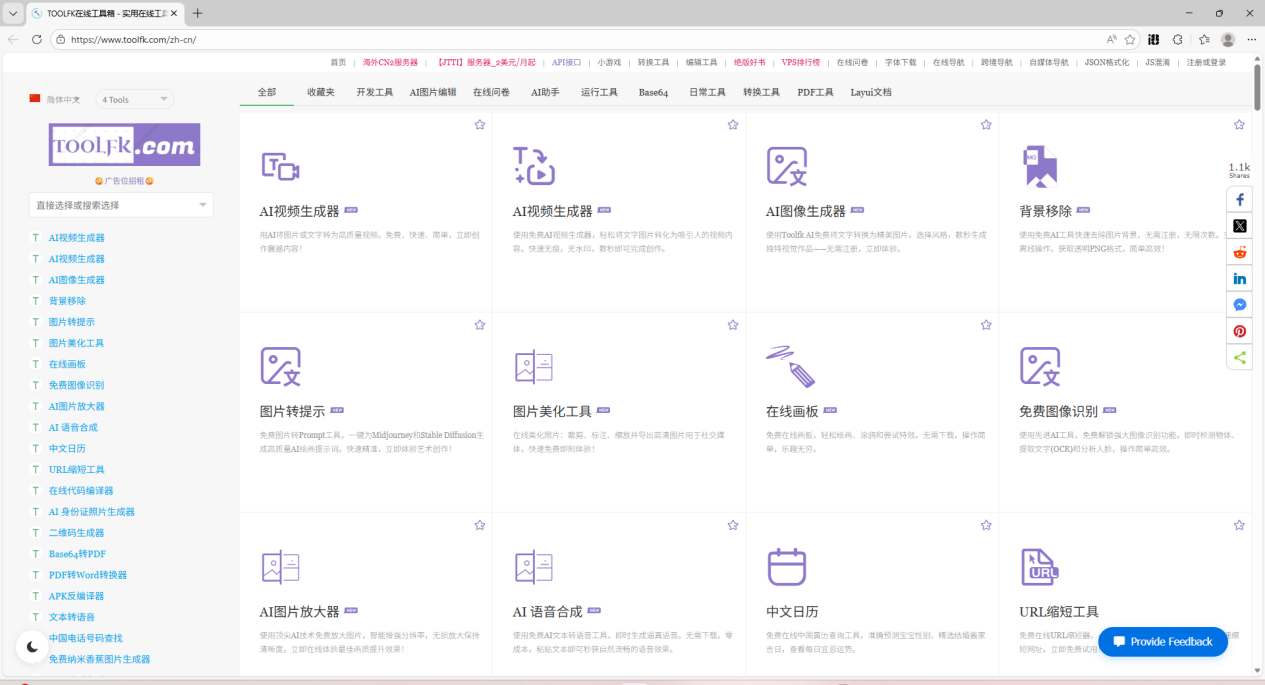Toggle the favorite star on the 中文日历 card
This screenshot has width=1265, height=685.
point(986,525)
